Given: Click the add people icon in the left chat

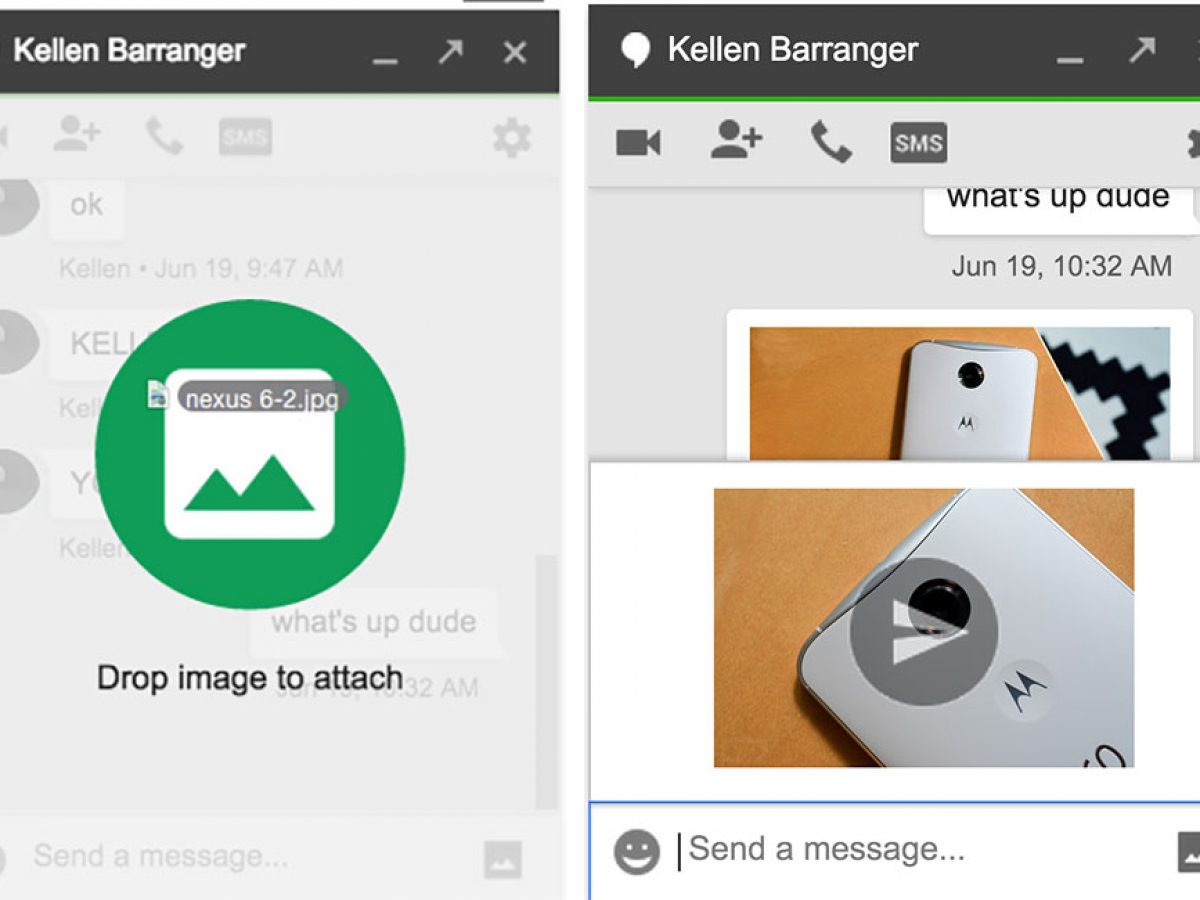Looking at the screenshot, I should tap(77, 137).
